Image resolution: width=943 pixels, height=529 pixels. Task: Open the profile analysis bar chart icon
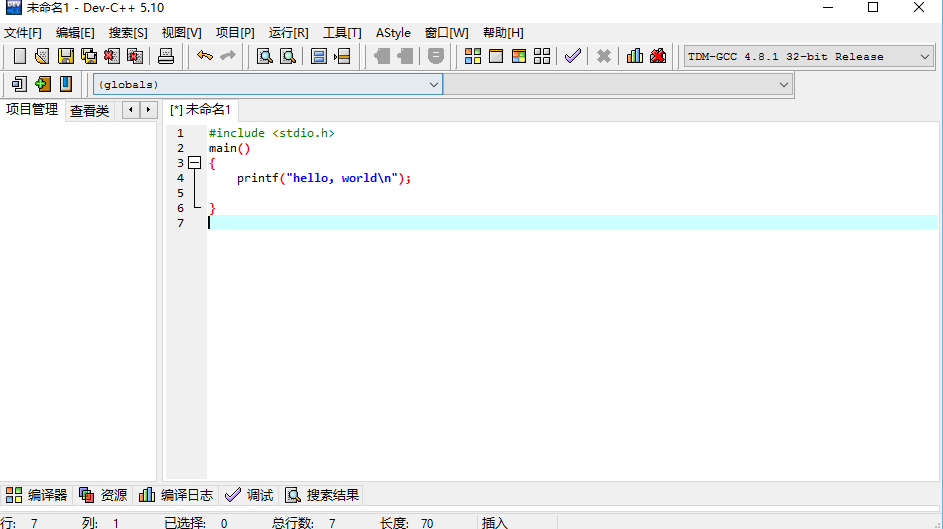tap(635, 56)
